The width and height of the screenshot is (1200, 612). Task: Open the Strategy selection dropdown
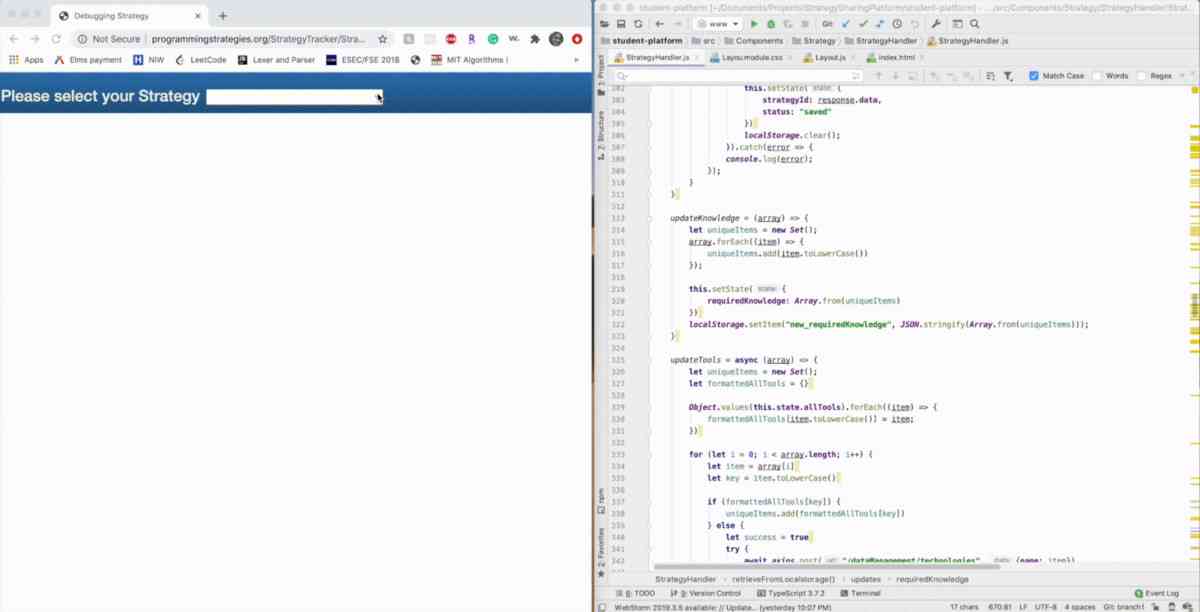pos(295,97)
